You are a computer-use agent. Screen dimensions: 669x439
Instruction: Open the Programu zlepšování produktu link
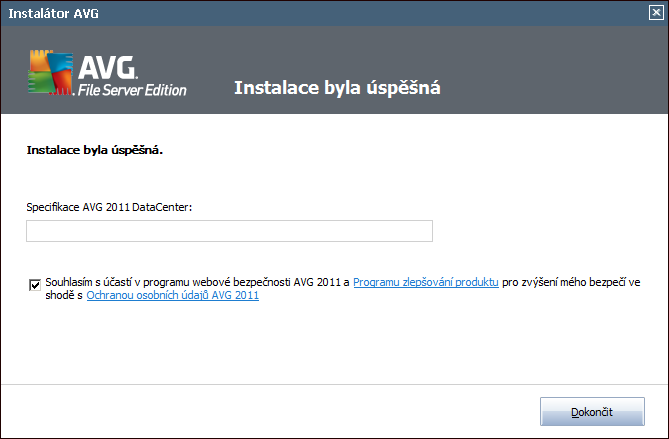pos(426,282)
